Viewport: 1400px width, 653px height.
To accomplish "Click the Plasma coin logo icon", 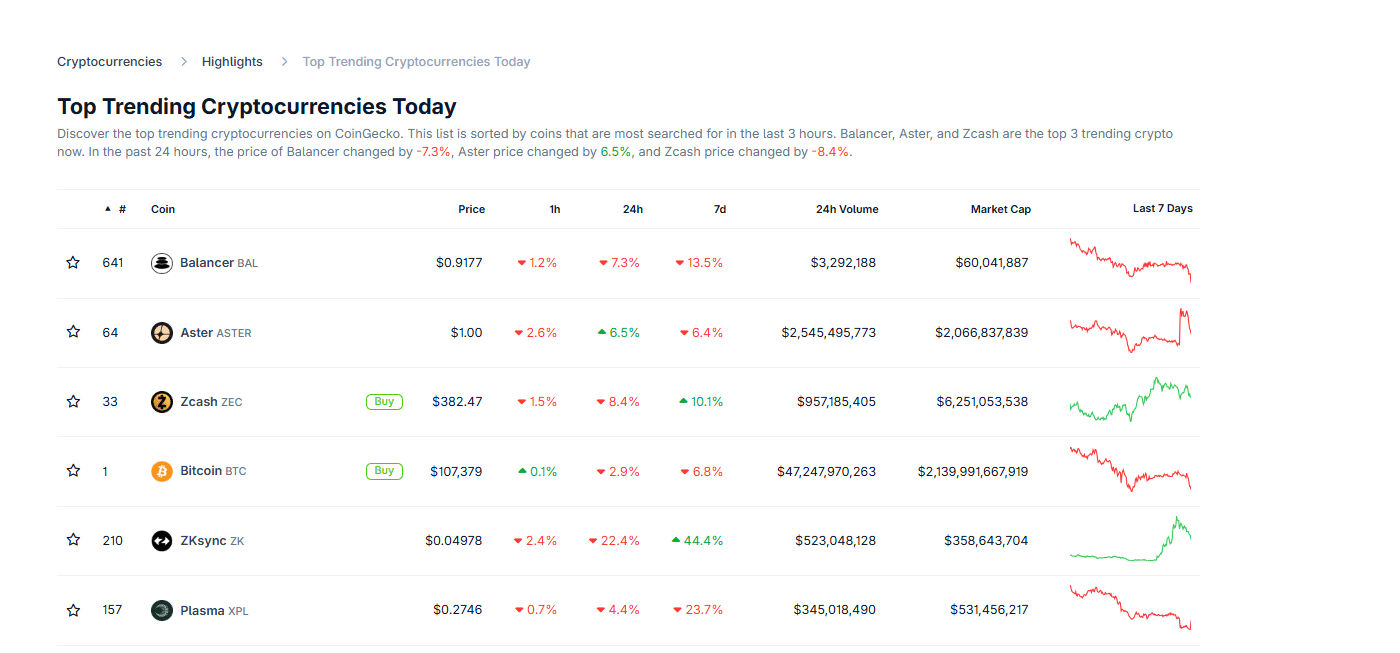I will point(161,609).
